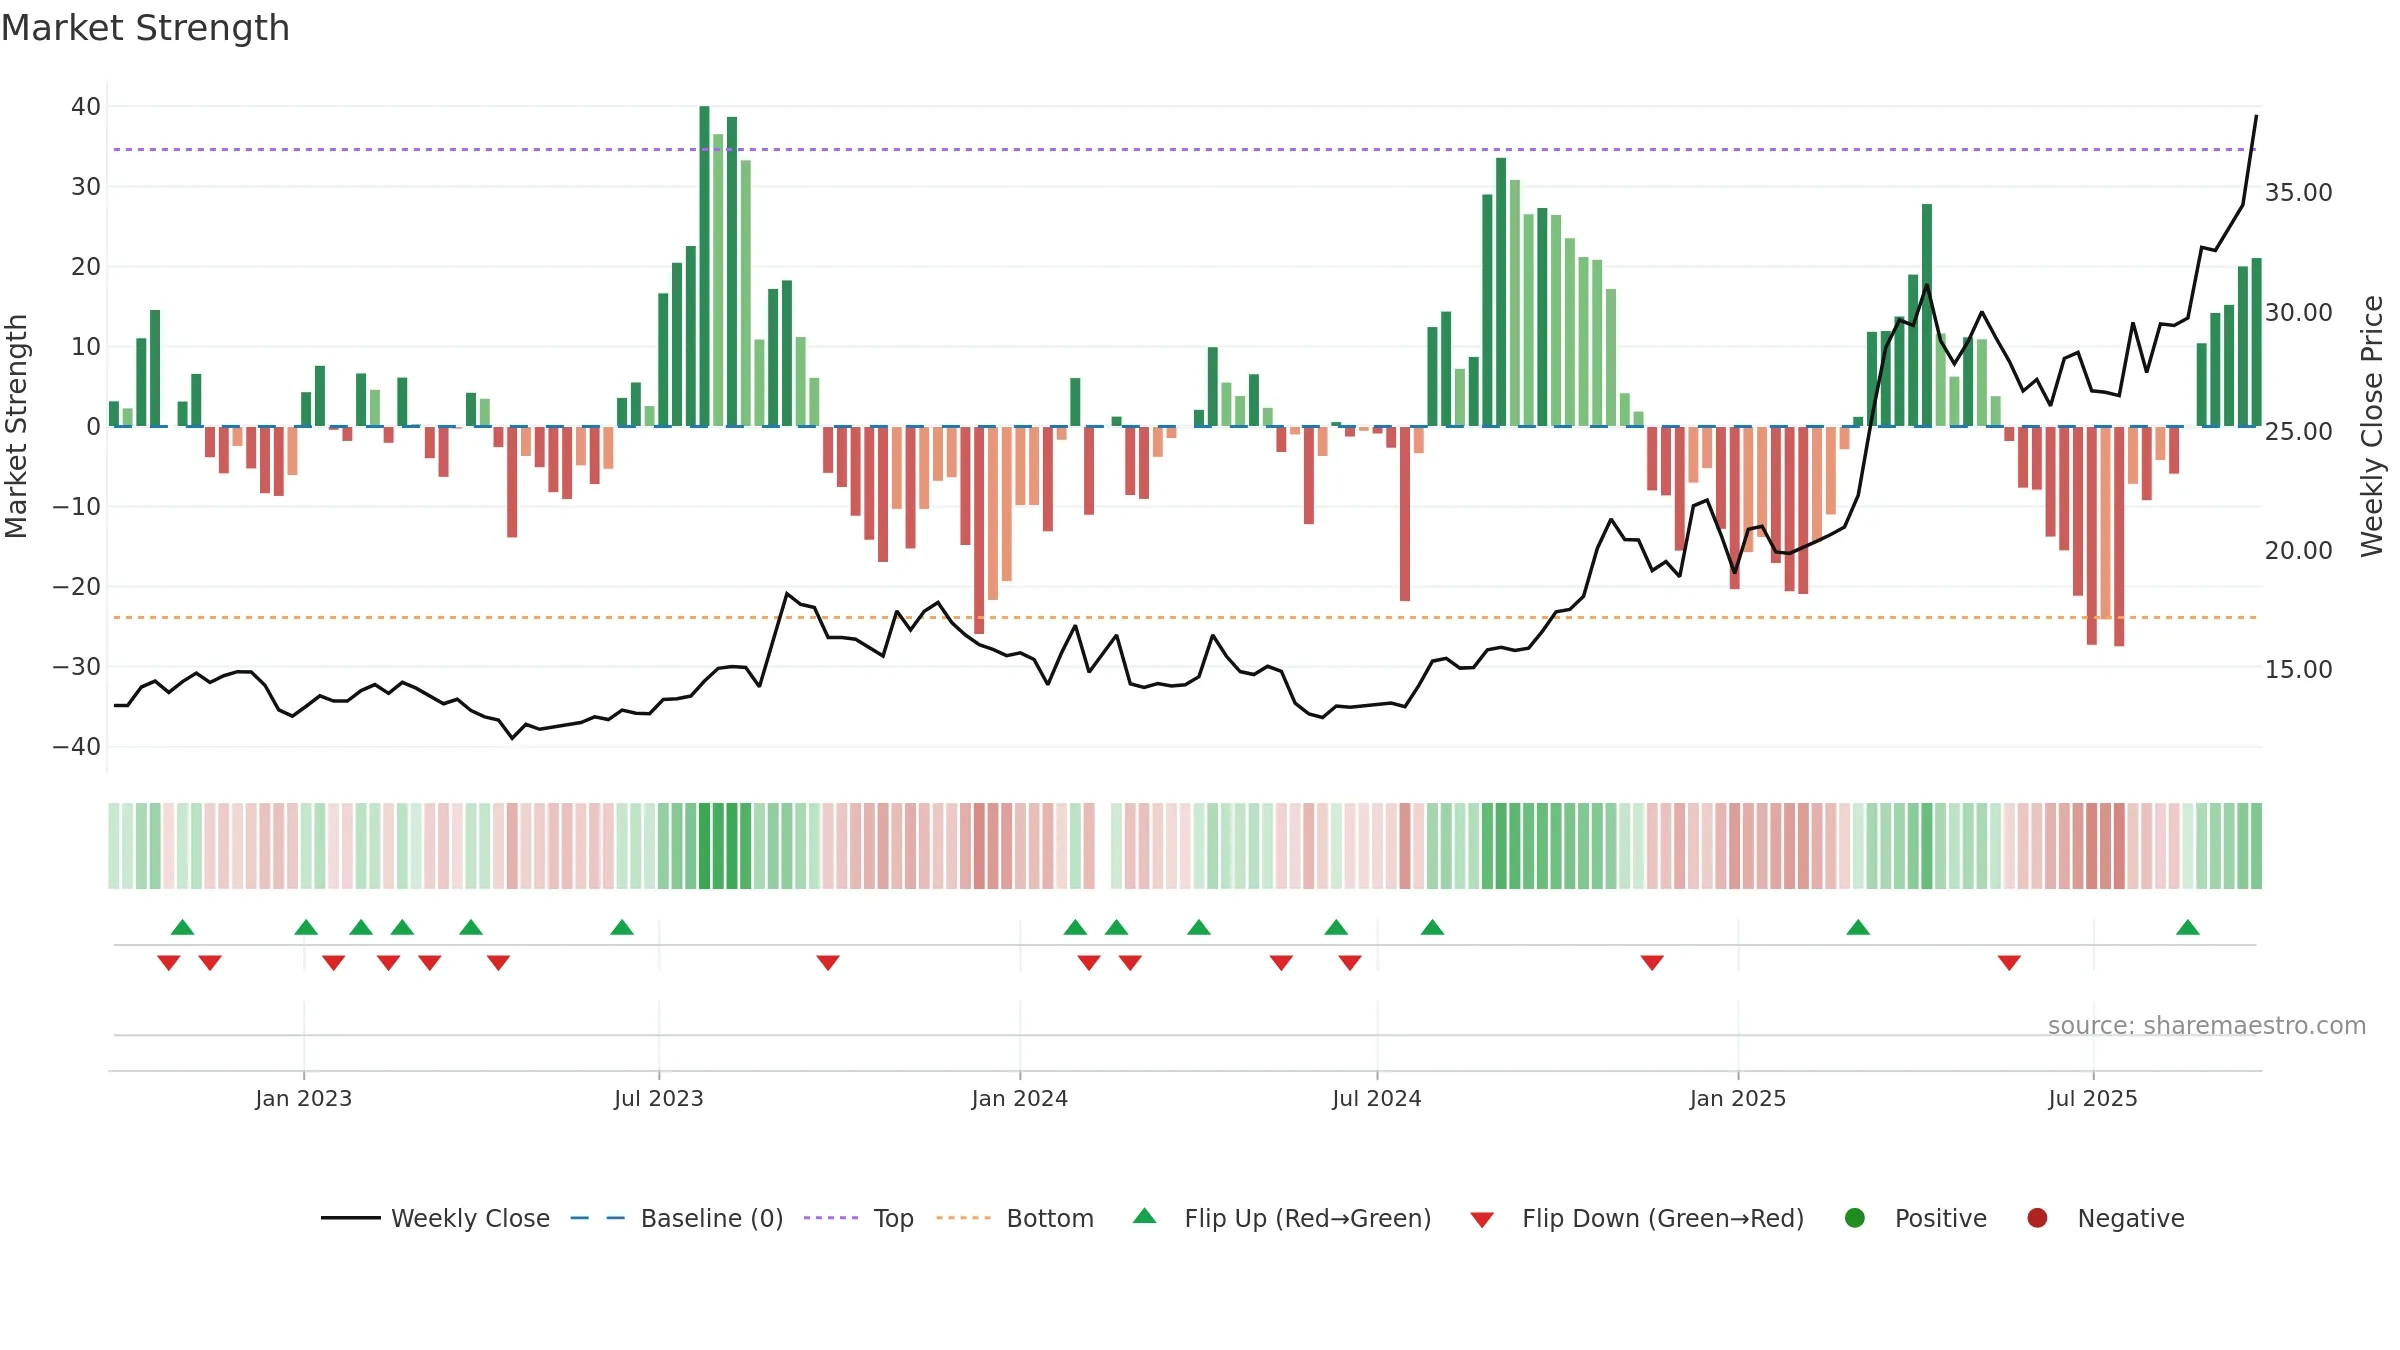Screen dimensions: 2400x1350
Task: Toggle the Top legend entry
Action: pyautogui.click(x=858, y=1218)
